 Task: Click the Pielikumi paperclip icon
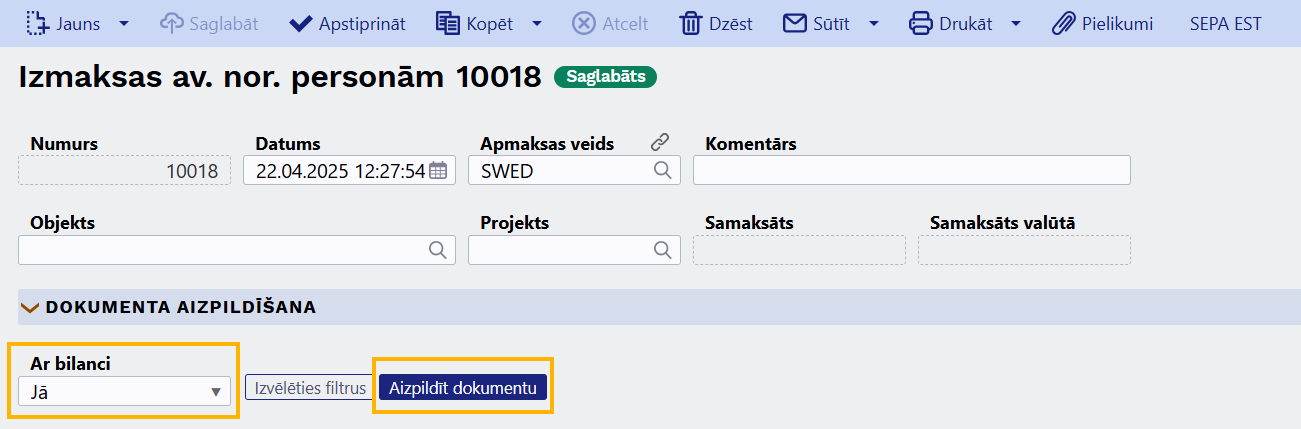pyautogui.click(x=1063, y=23)
